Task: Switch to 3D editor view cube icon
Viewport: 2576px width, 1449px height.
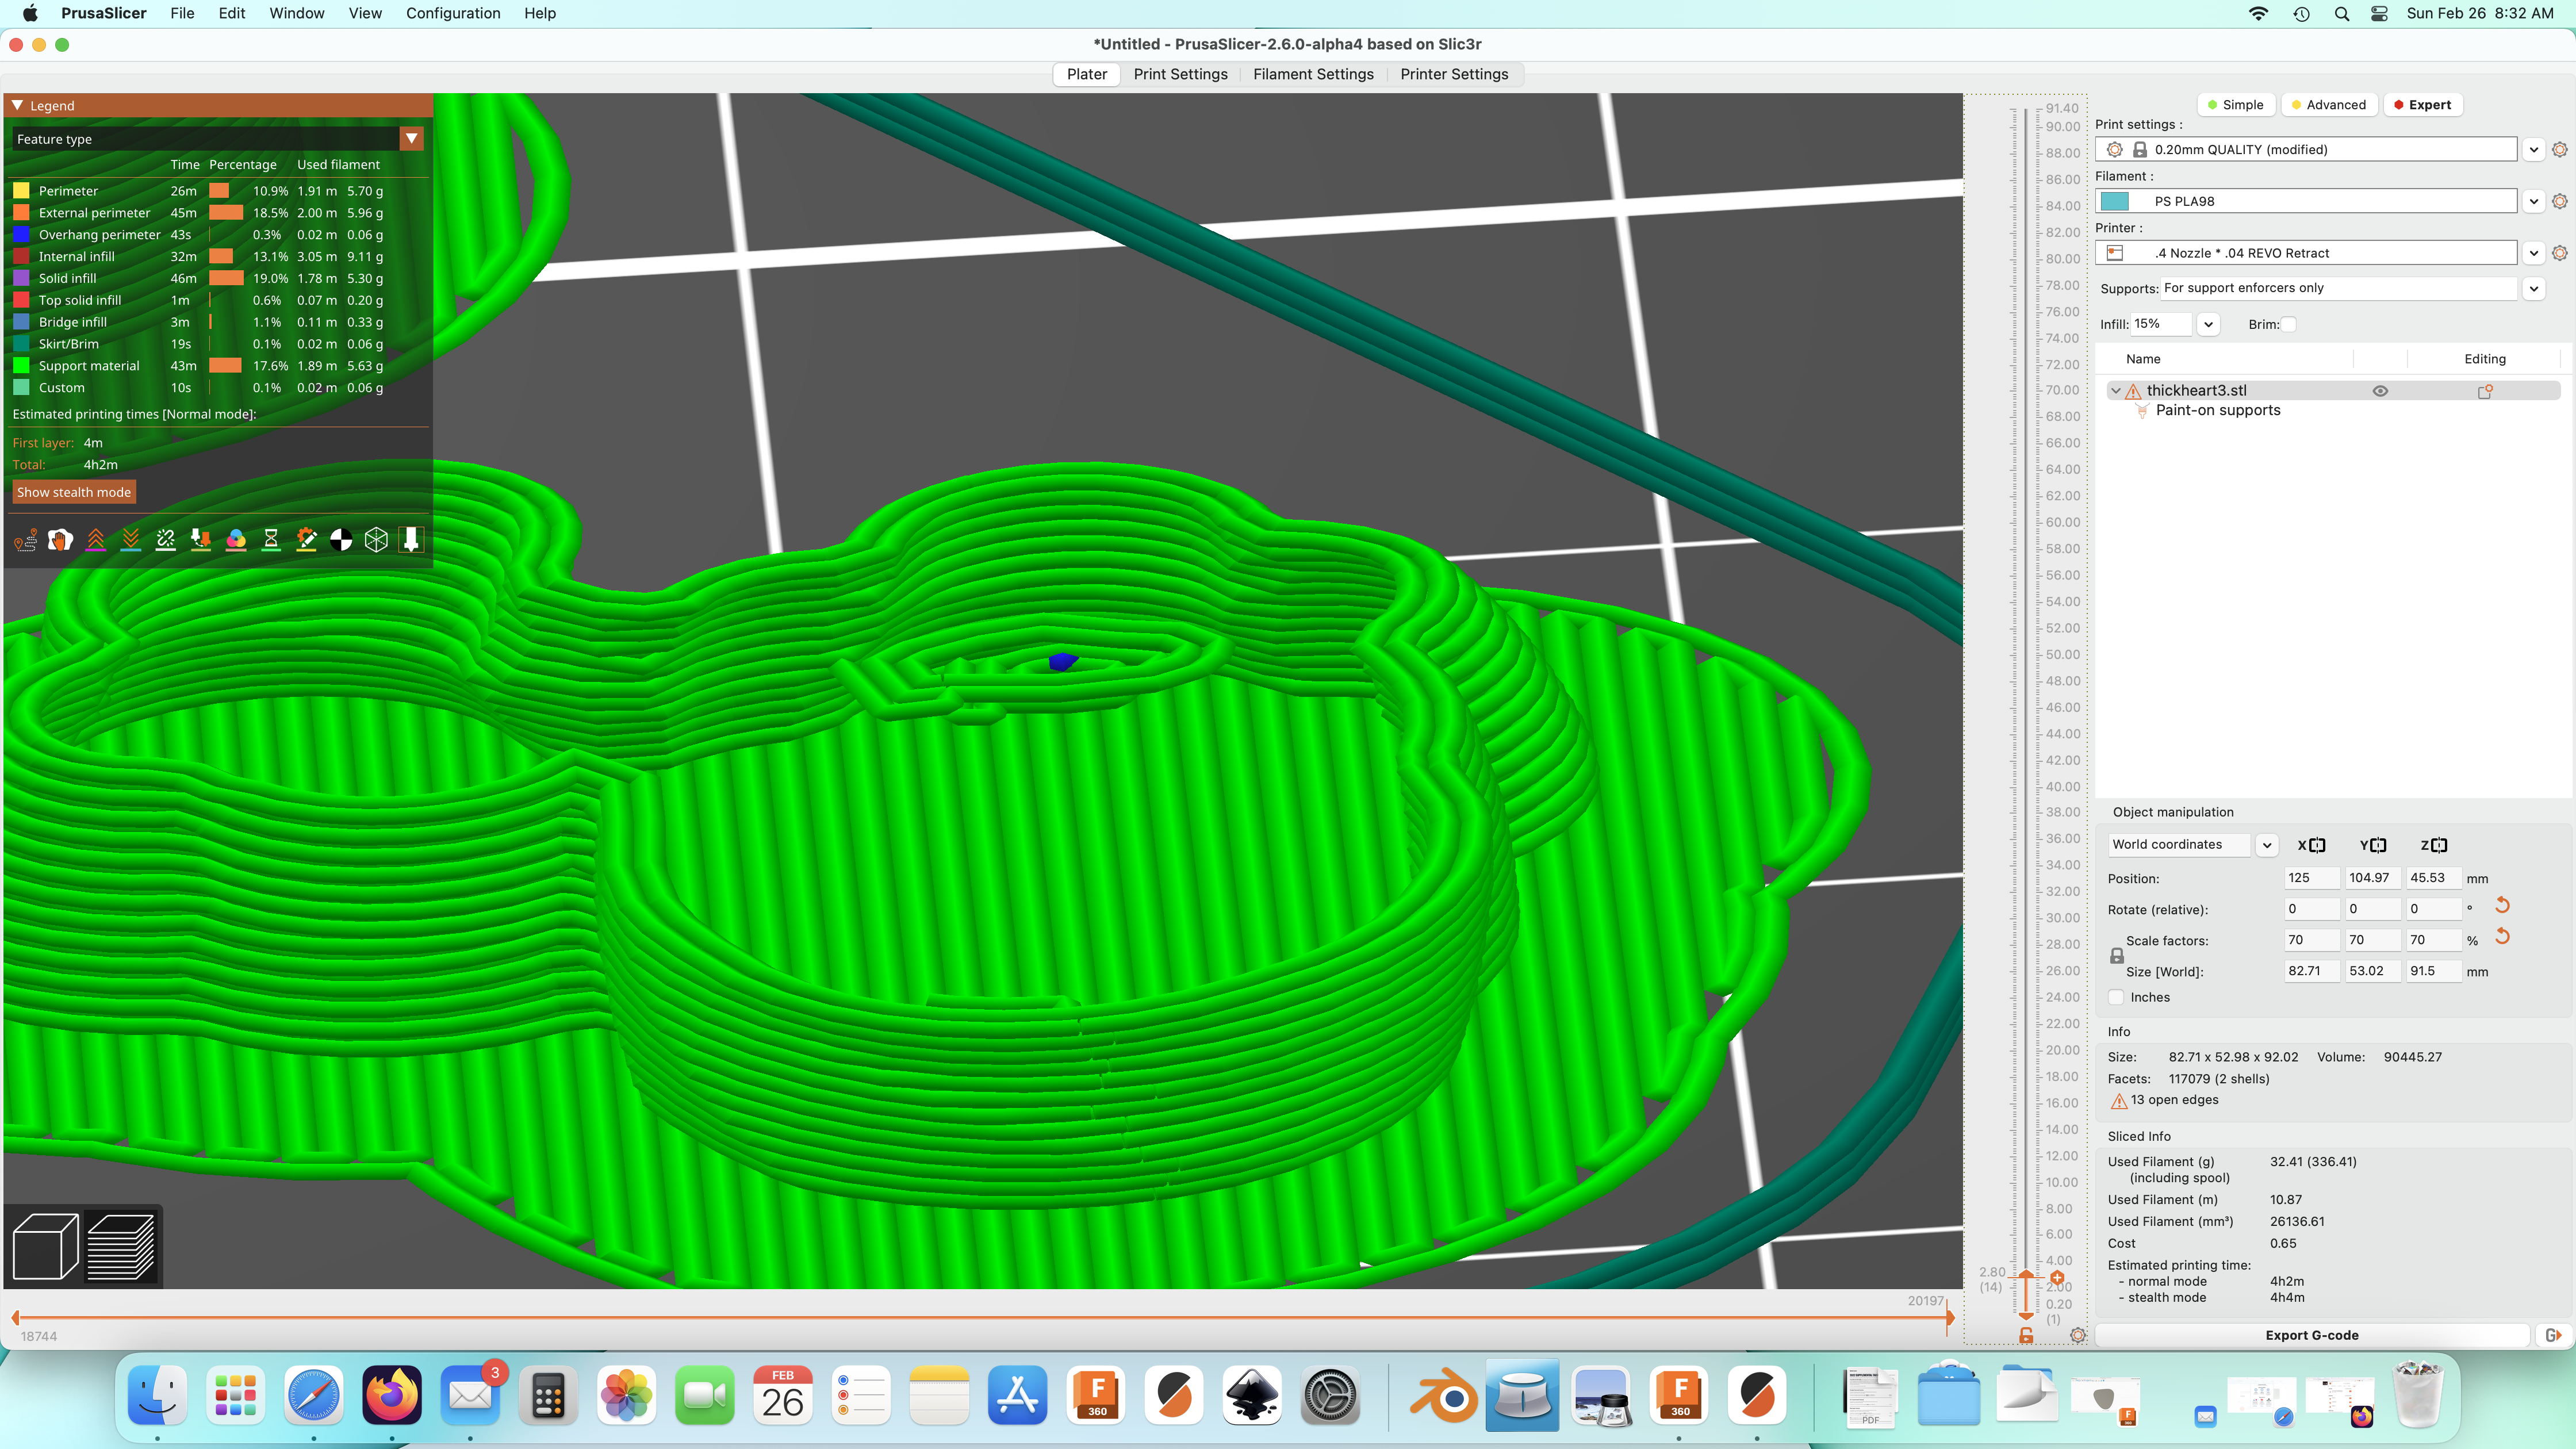Action: (x=45, y=1246)
